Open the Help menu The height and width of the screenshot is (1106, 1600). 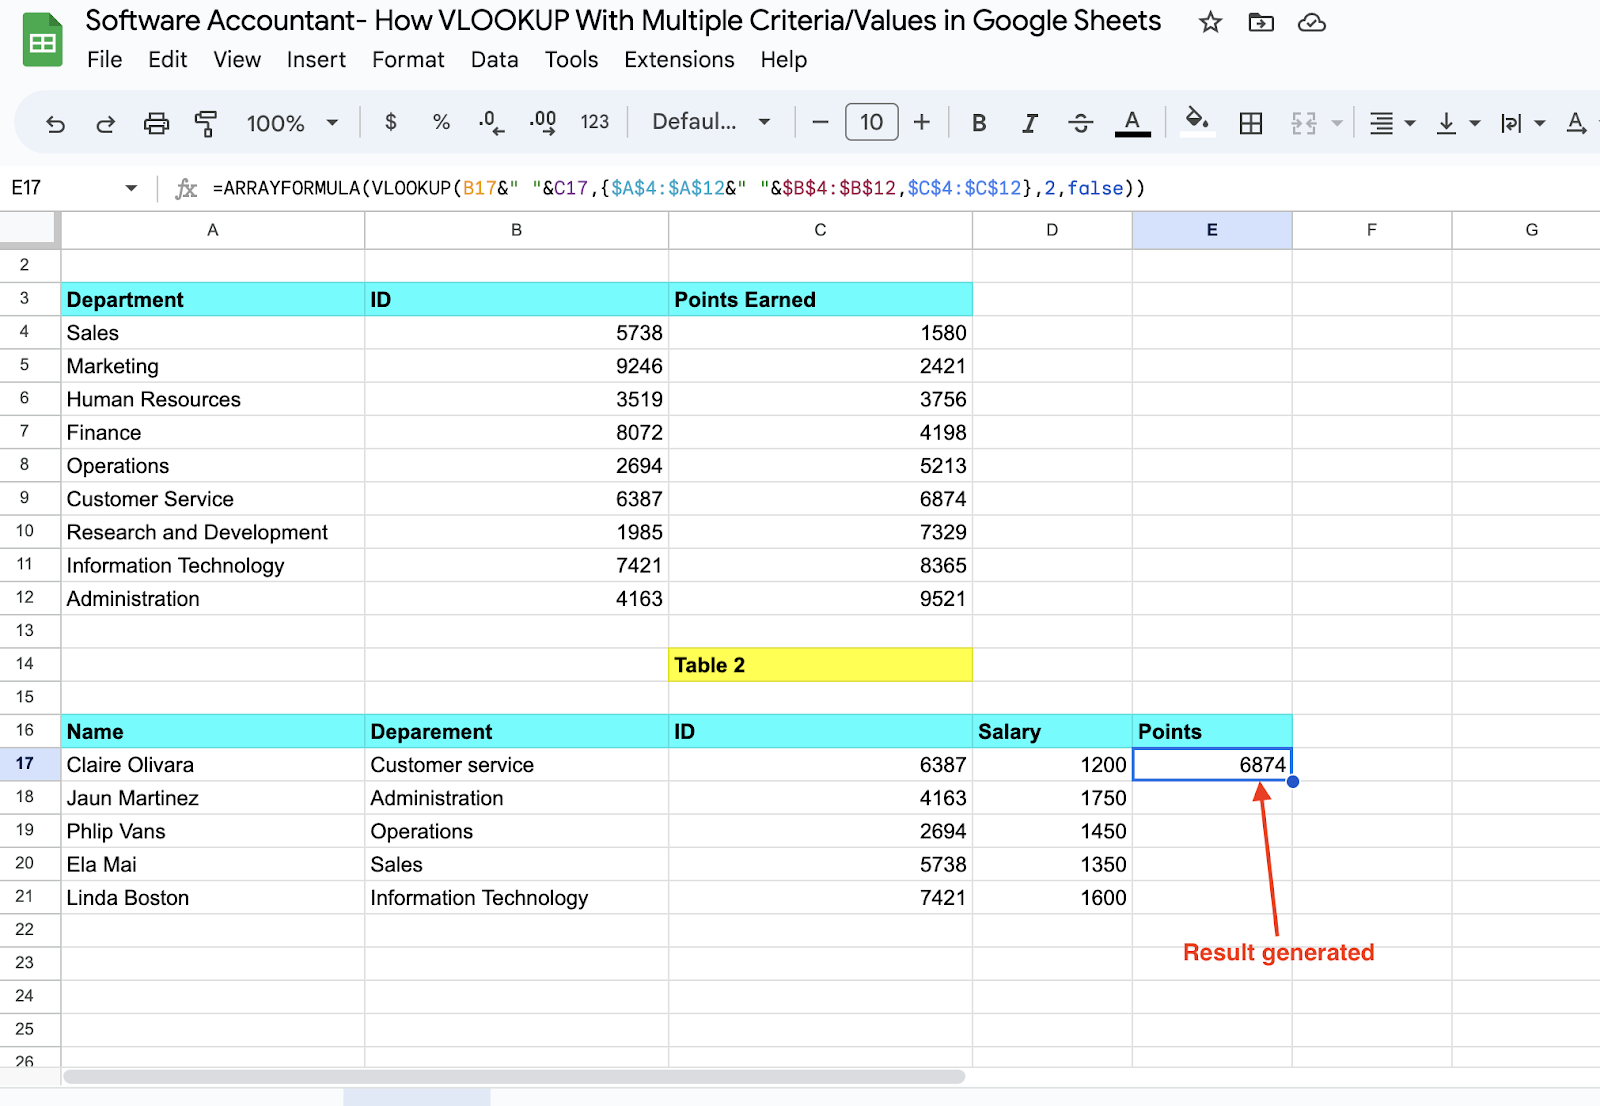[783, 60]
